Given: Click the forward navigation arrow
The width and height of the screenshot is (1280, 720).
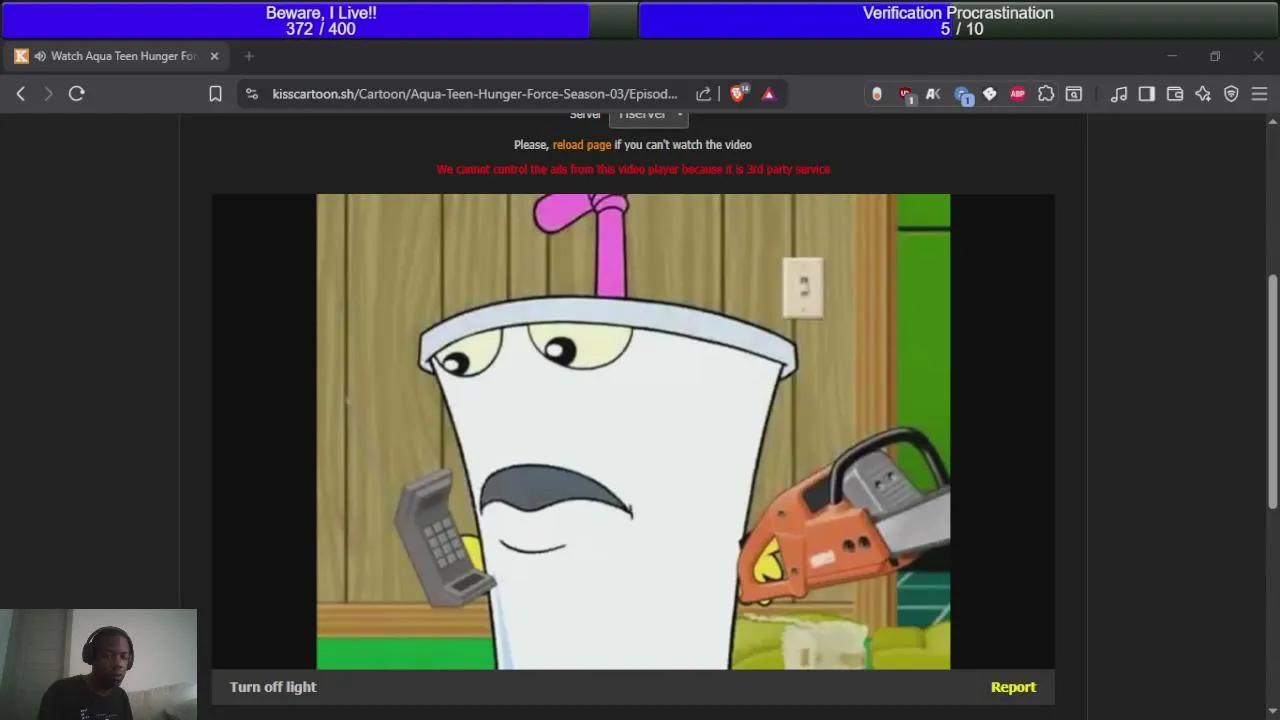Looking at the screenshot, I should tap(48, 94).
